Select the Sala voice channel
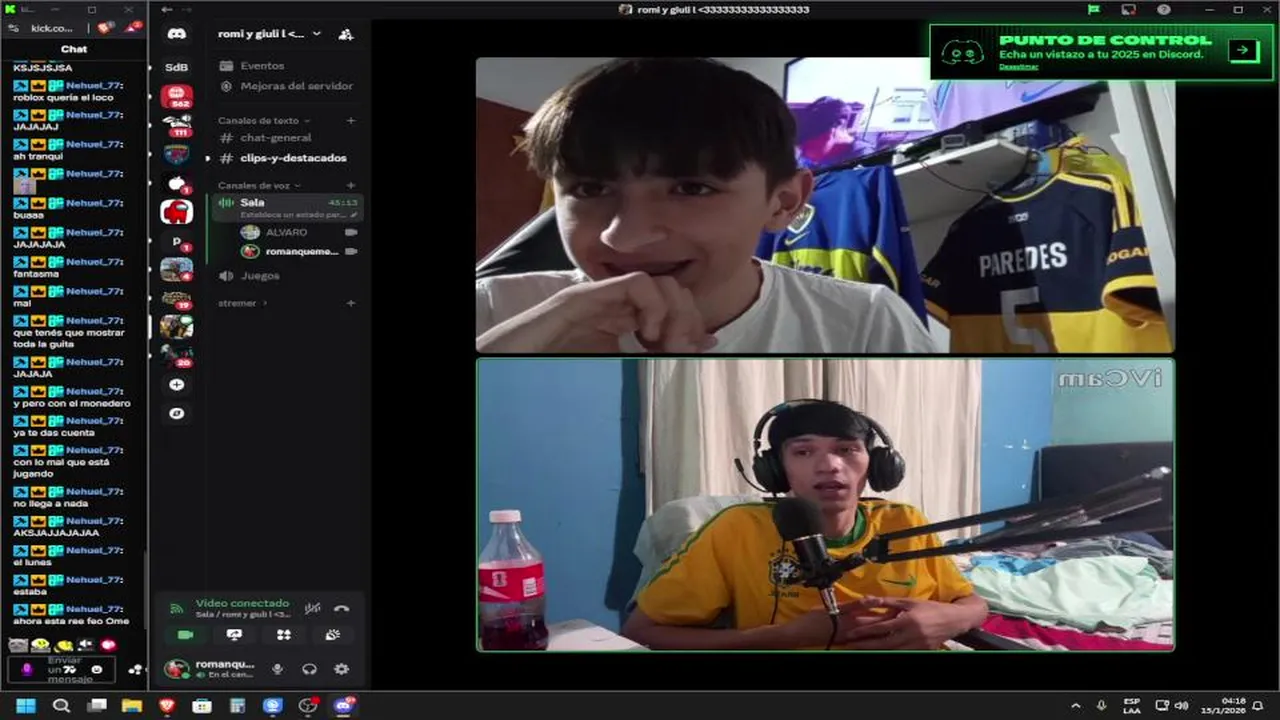This screenshot has height=720, width=1280. point(286,207)
